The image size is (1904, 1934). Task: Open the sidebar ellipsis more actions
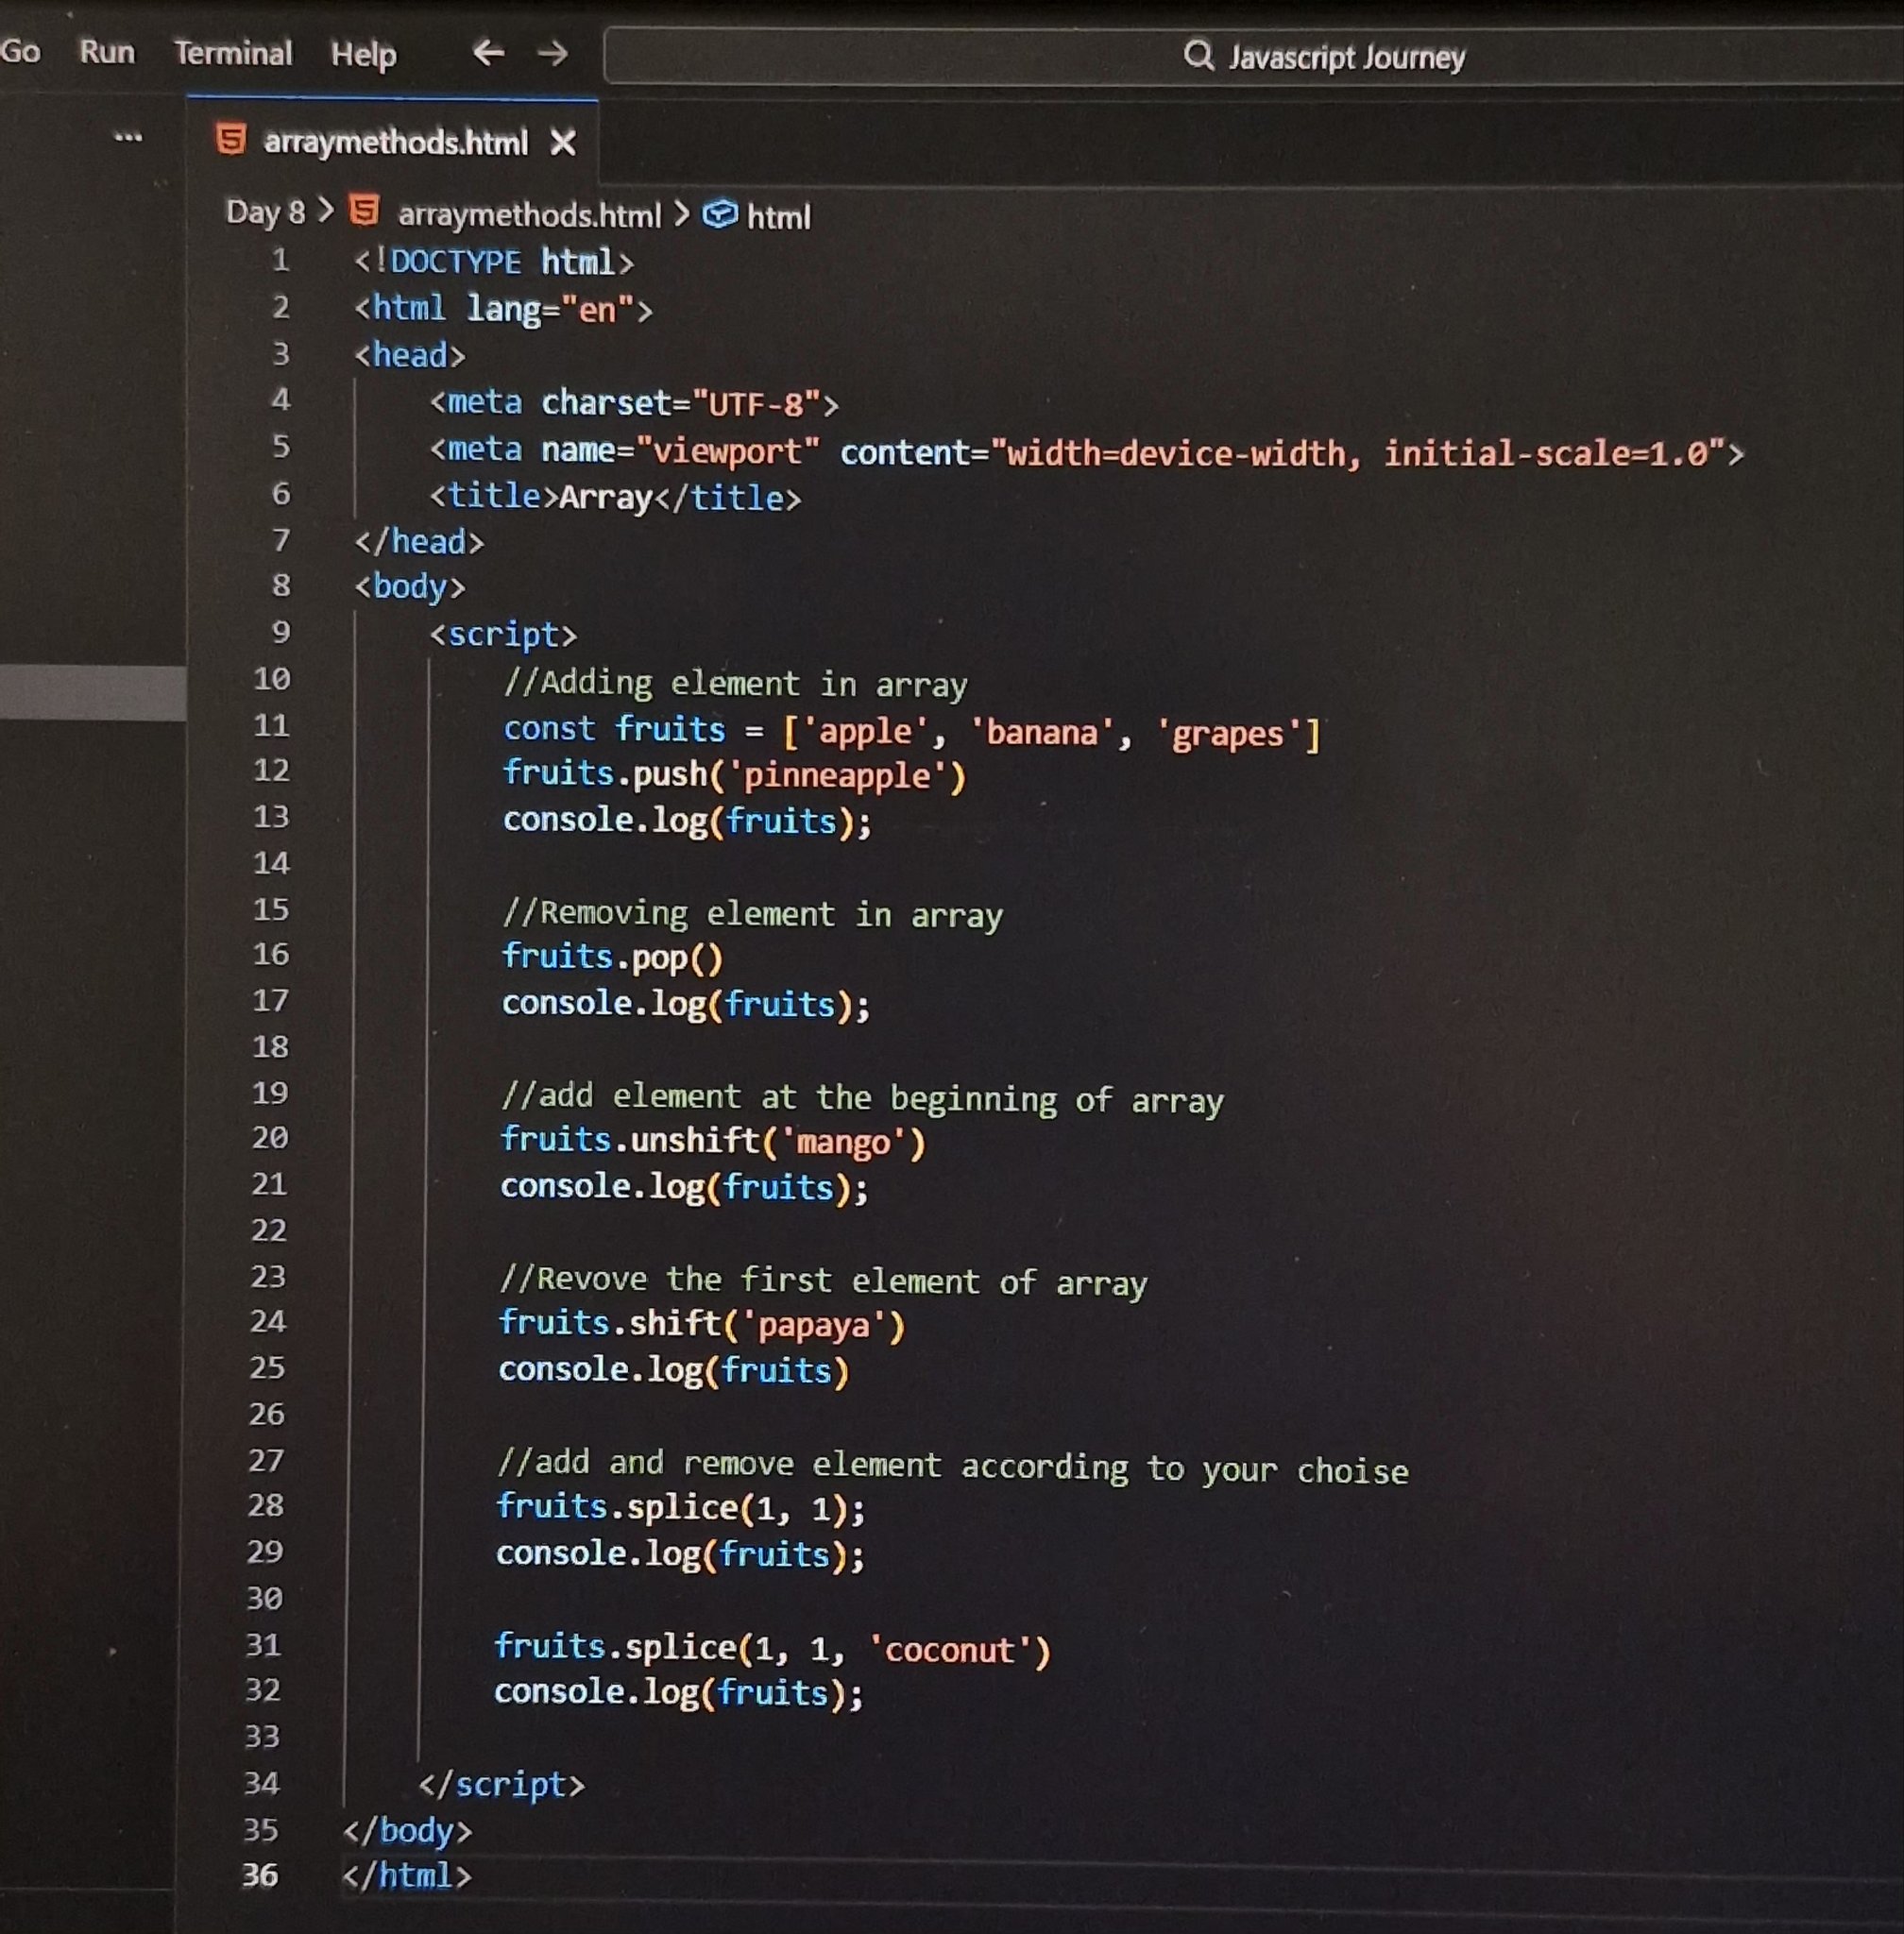[128, 137]
